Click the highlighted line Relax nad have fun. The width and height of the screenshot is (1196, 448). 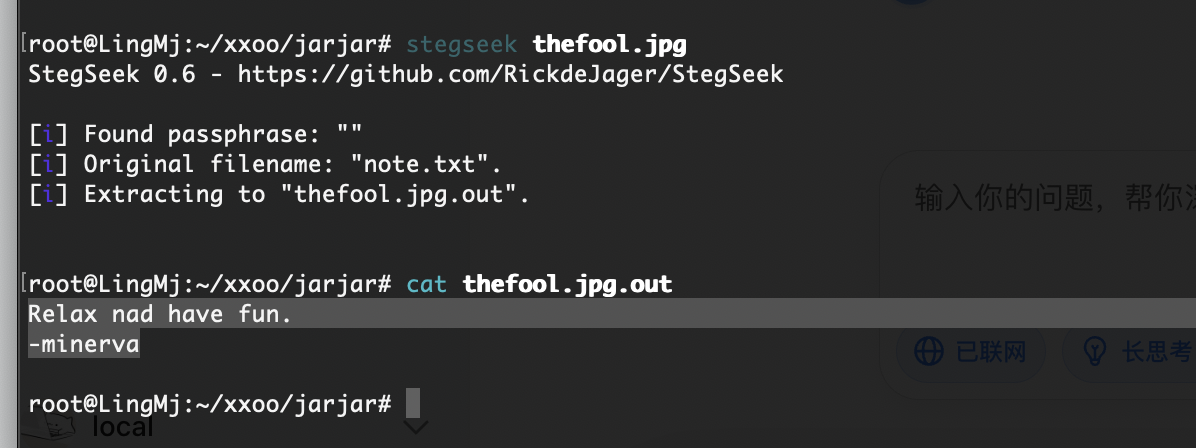(x=160, y=314)
